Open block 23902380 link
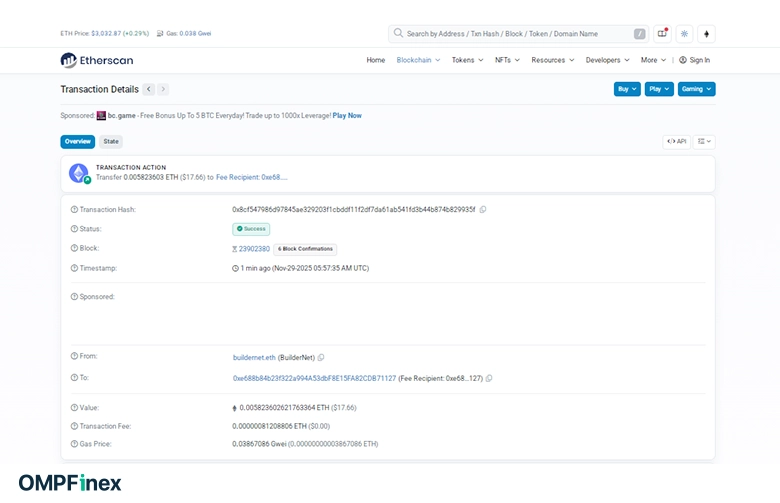Screen dimensions: 780x503 [253, 249]
